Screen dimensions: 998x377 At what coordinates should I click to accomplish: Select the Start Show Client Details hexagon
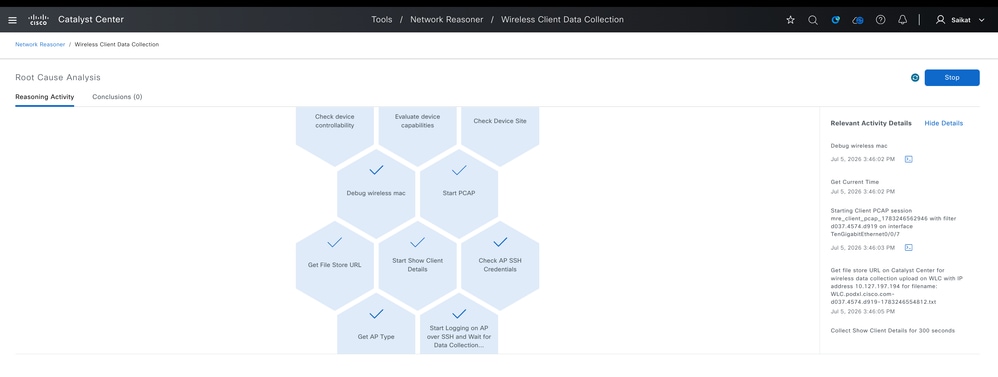click(x=418, y=266)
